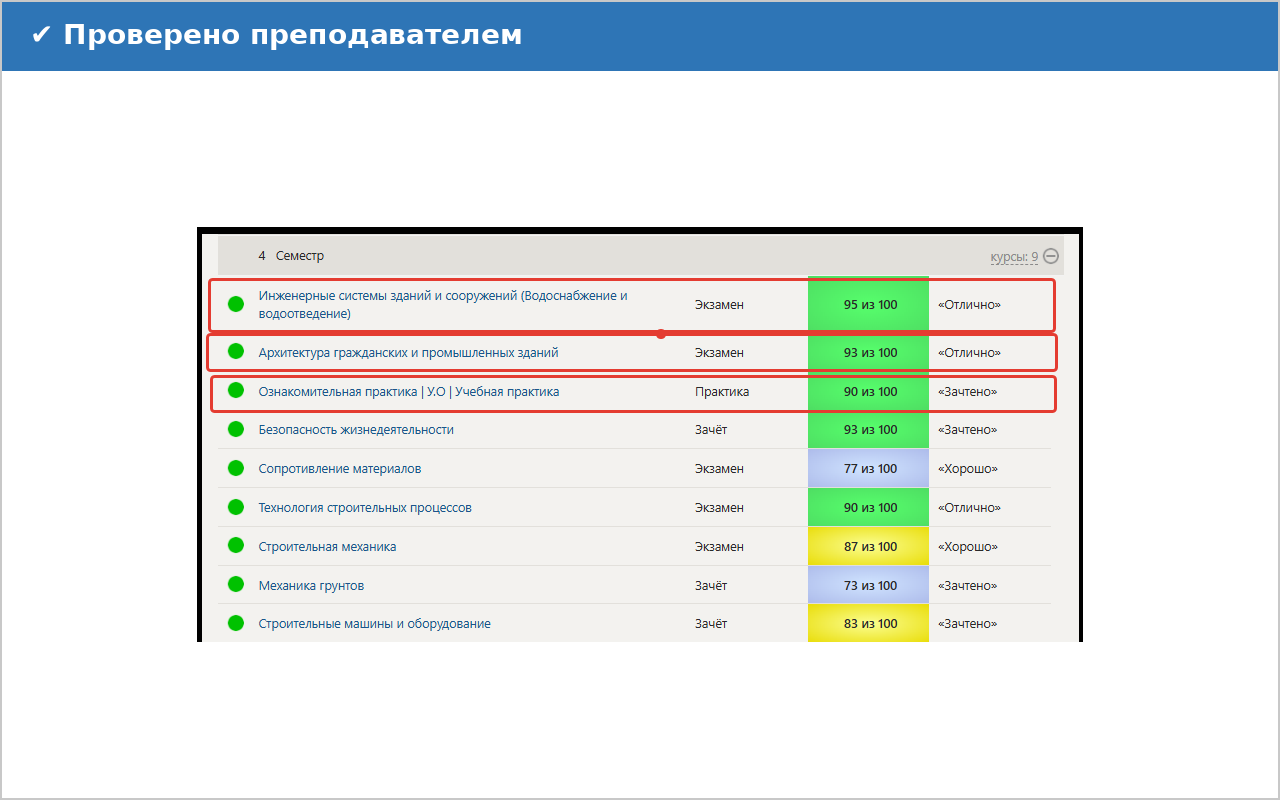This screenshot has width=1280, height=800.
Task: Click blue score cell '77 из 100'
Action: 869,469
